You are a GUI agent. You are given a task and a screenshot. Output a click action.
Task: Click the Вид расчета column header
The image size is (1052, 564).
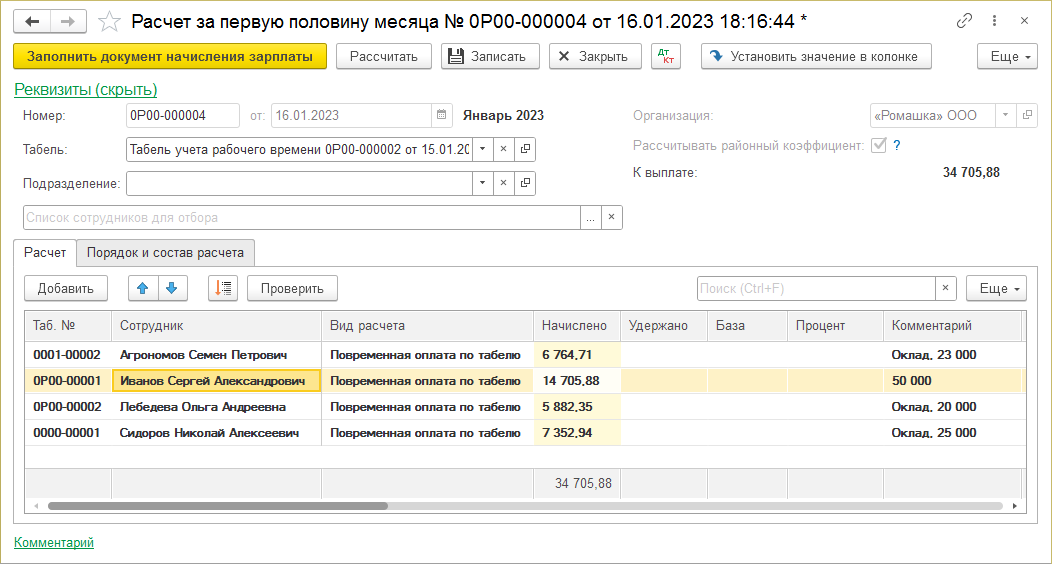[427, 326]
